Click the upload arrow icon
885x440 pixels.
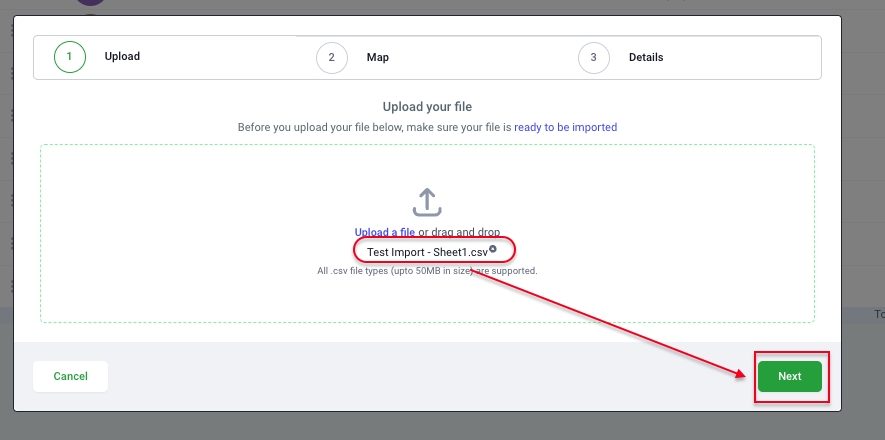pos(427,202)
